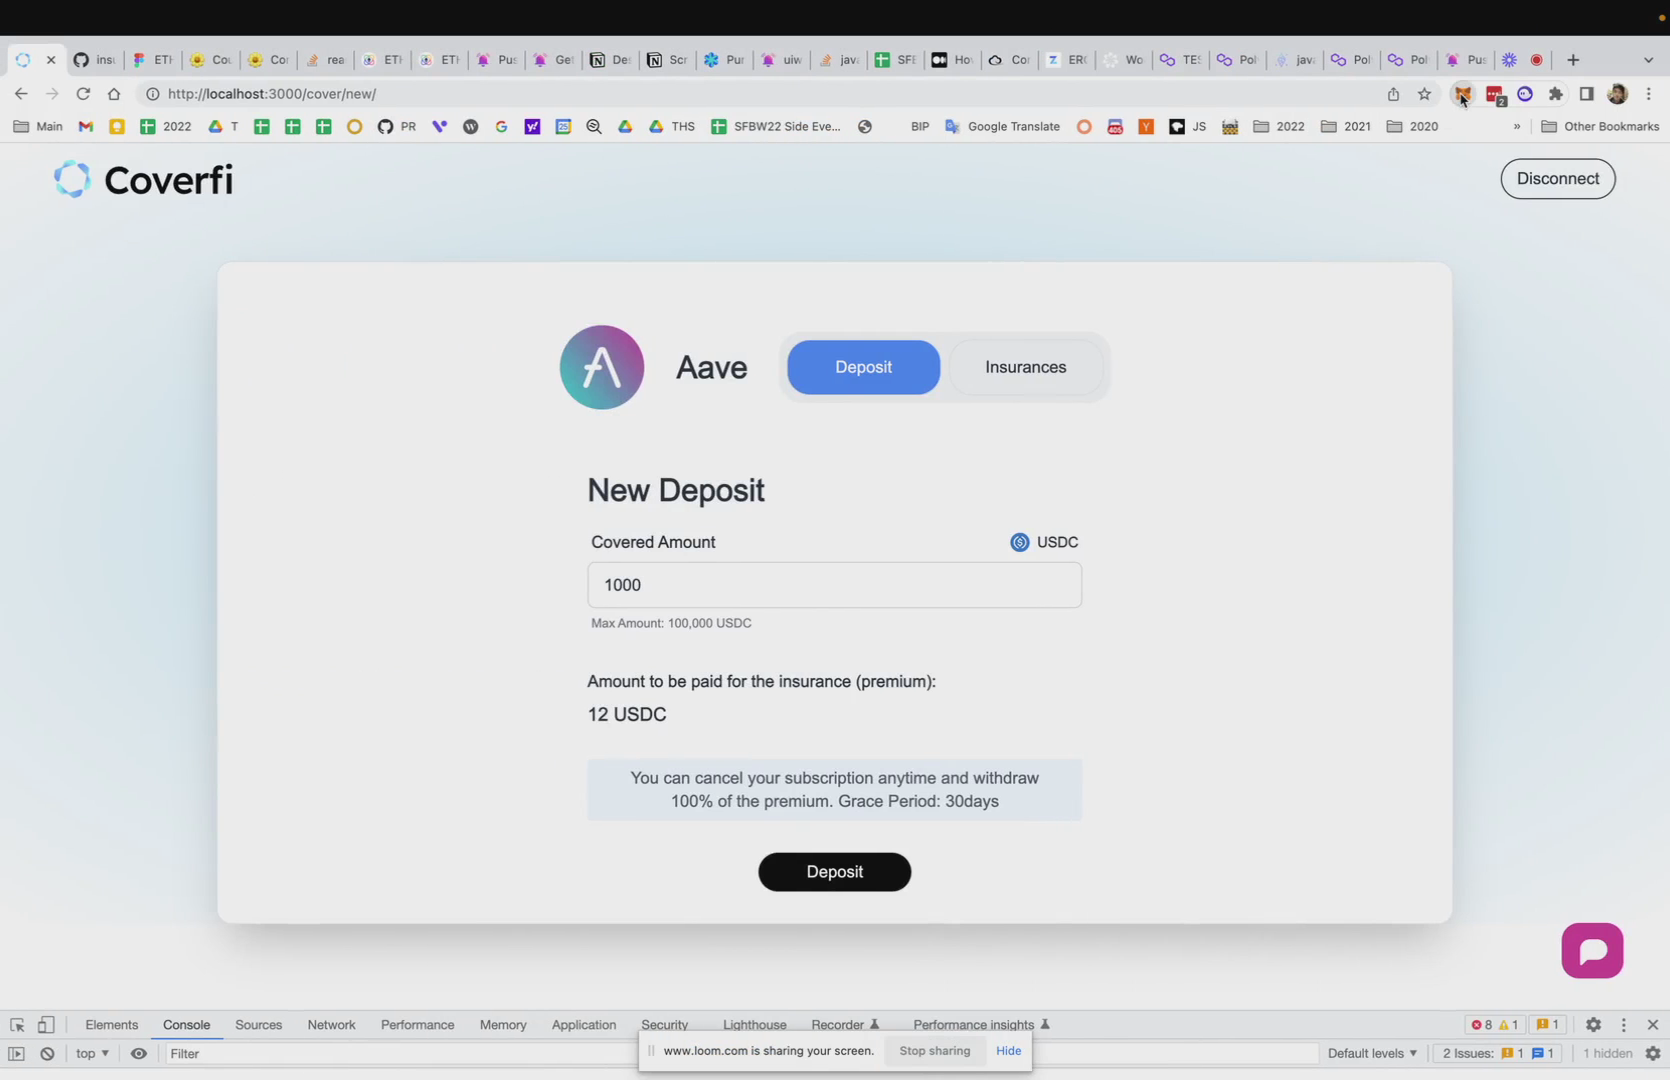Screen dimensions: 1670x1080
Task: Select the blue Deposit tab
Action: (863, 367)
